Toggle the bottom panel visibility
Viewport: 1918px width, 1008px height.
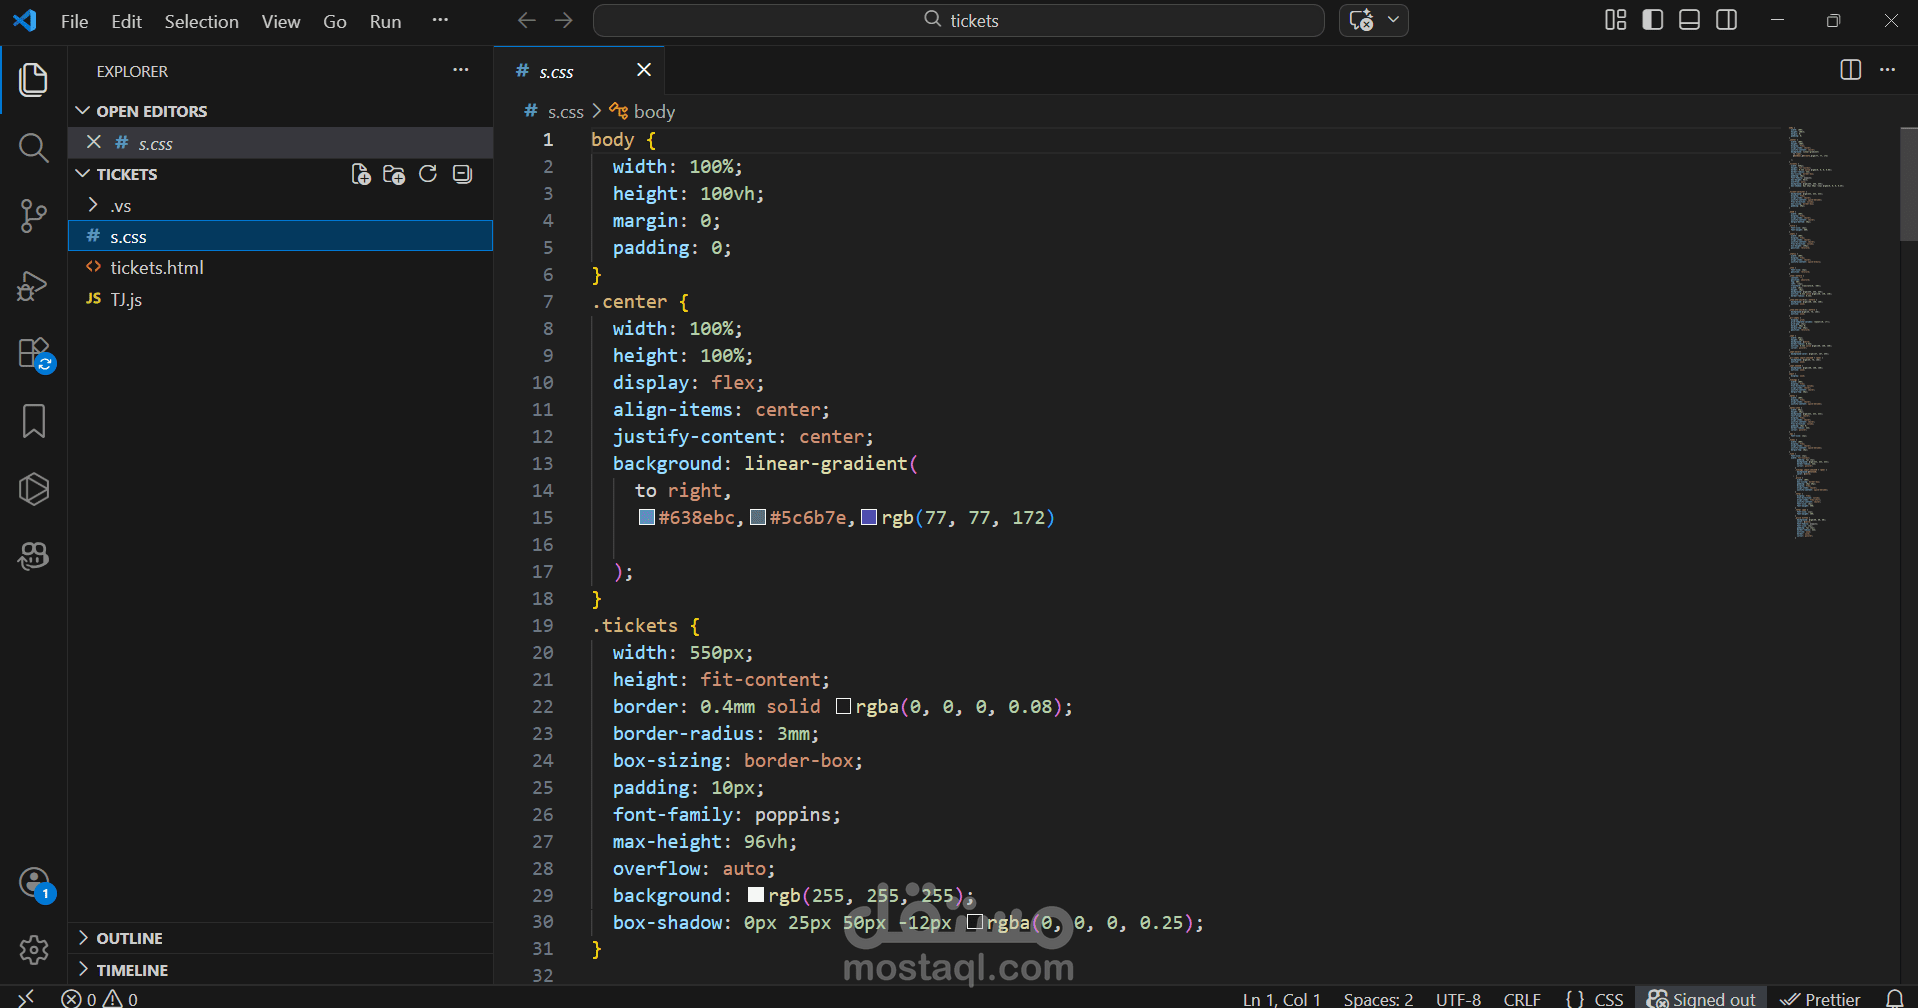tap(1689, 20)
